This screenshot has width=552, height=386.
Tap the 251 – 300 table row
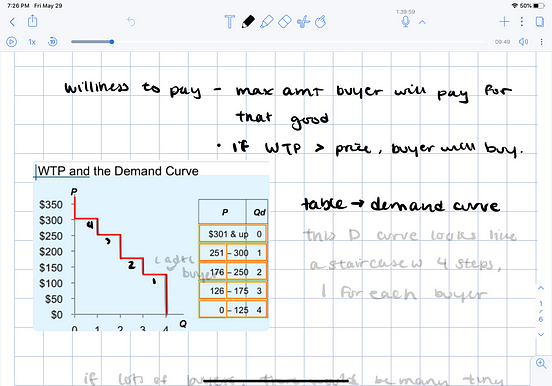(233, 253)
